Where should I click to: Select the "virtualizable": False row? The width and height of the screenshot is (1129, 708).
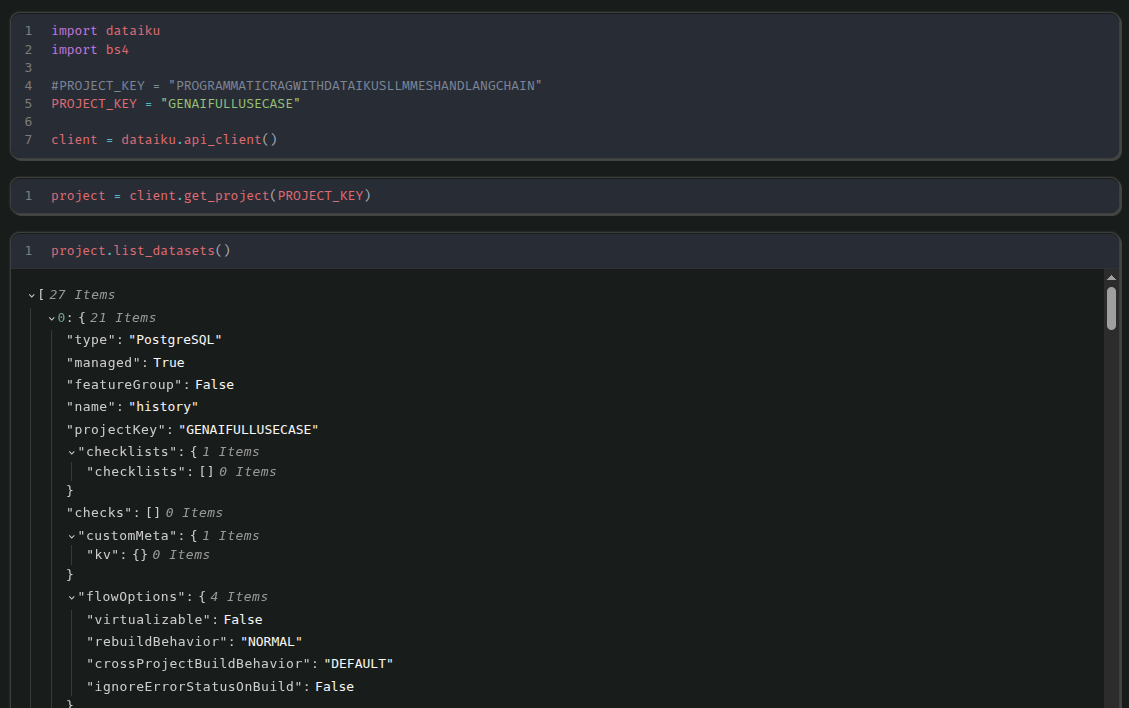[174, 620]
